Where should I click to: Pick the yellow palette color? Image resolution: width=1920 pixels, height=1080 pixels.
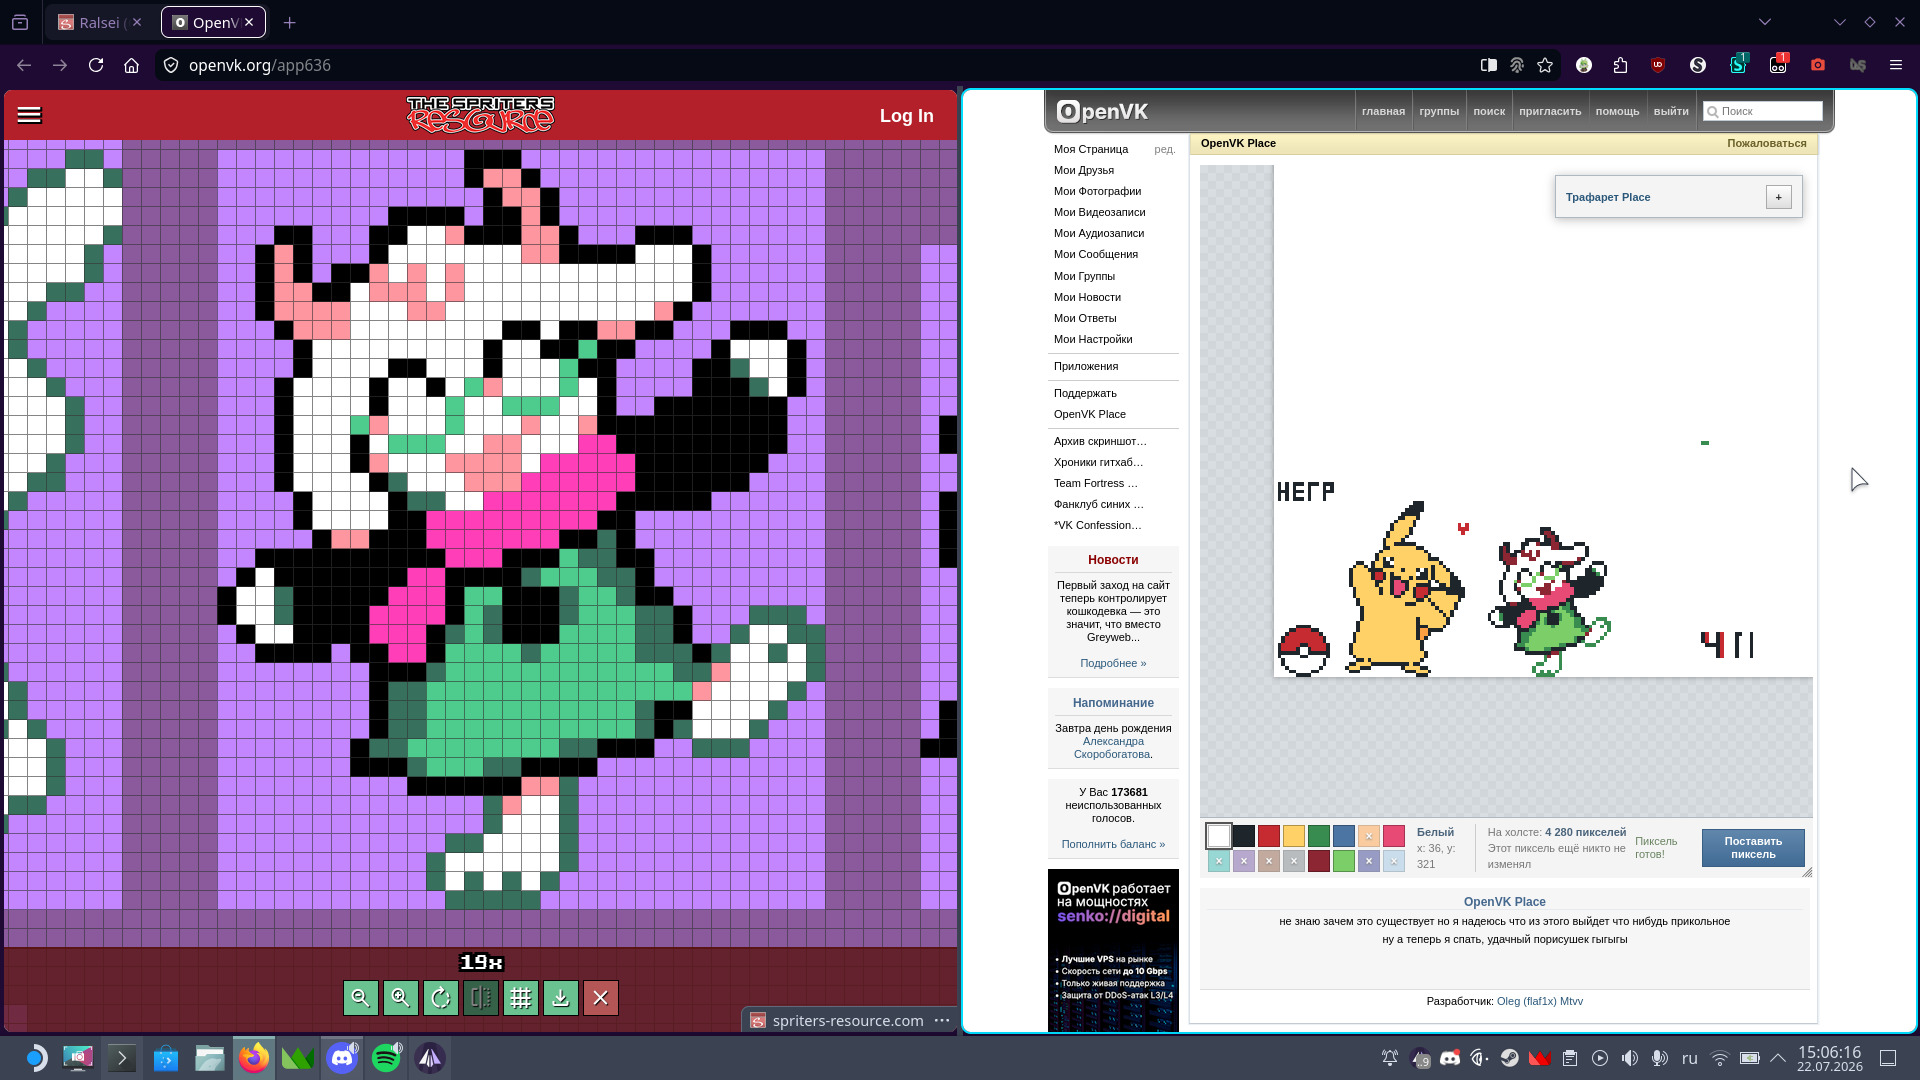pyautogui.click(x=1294, y=836)
